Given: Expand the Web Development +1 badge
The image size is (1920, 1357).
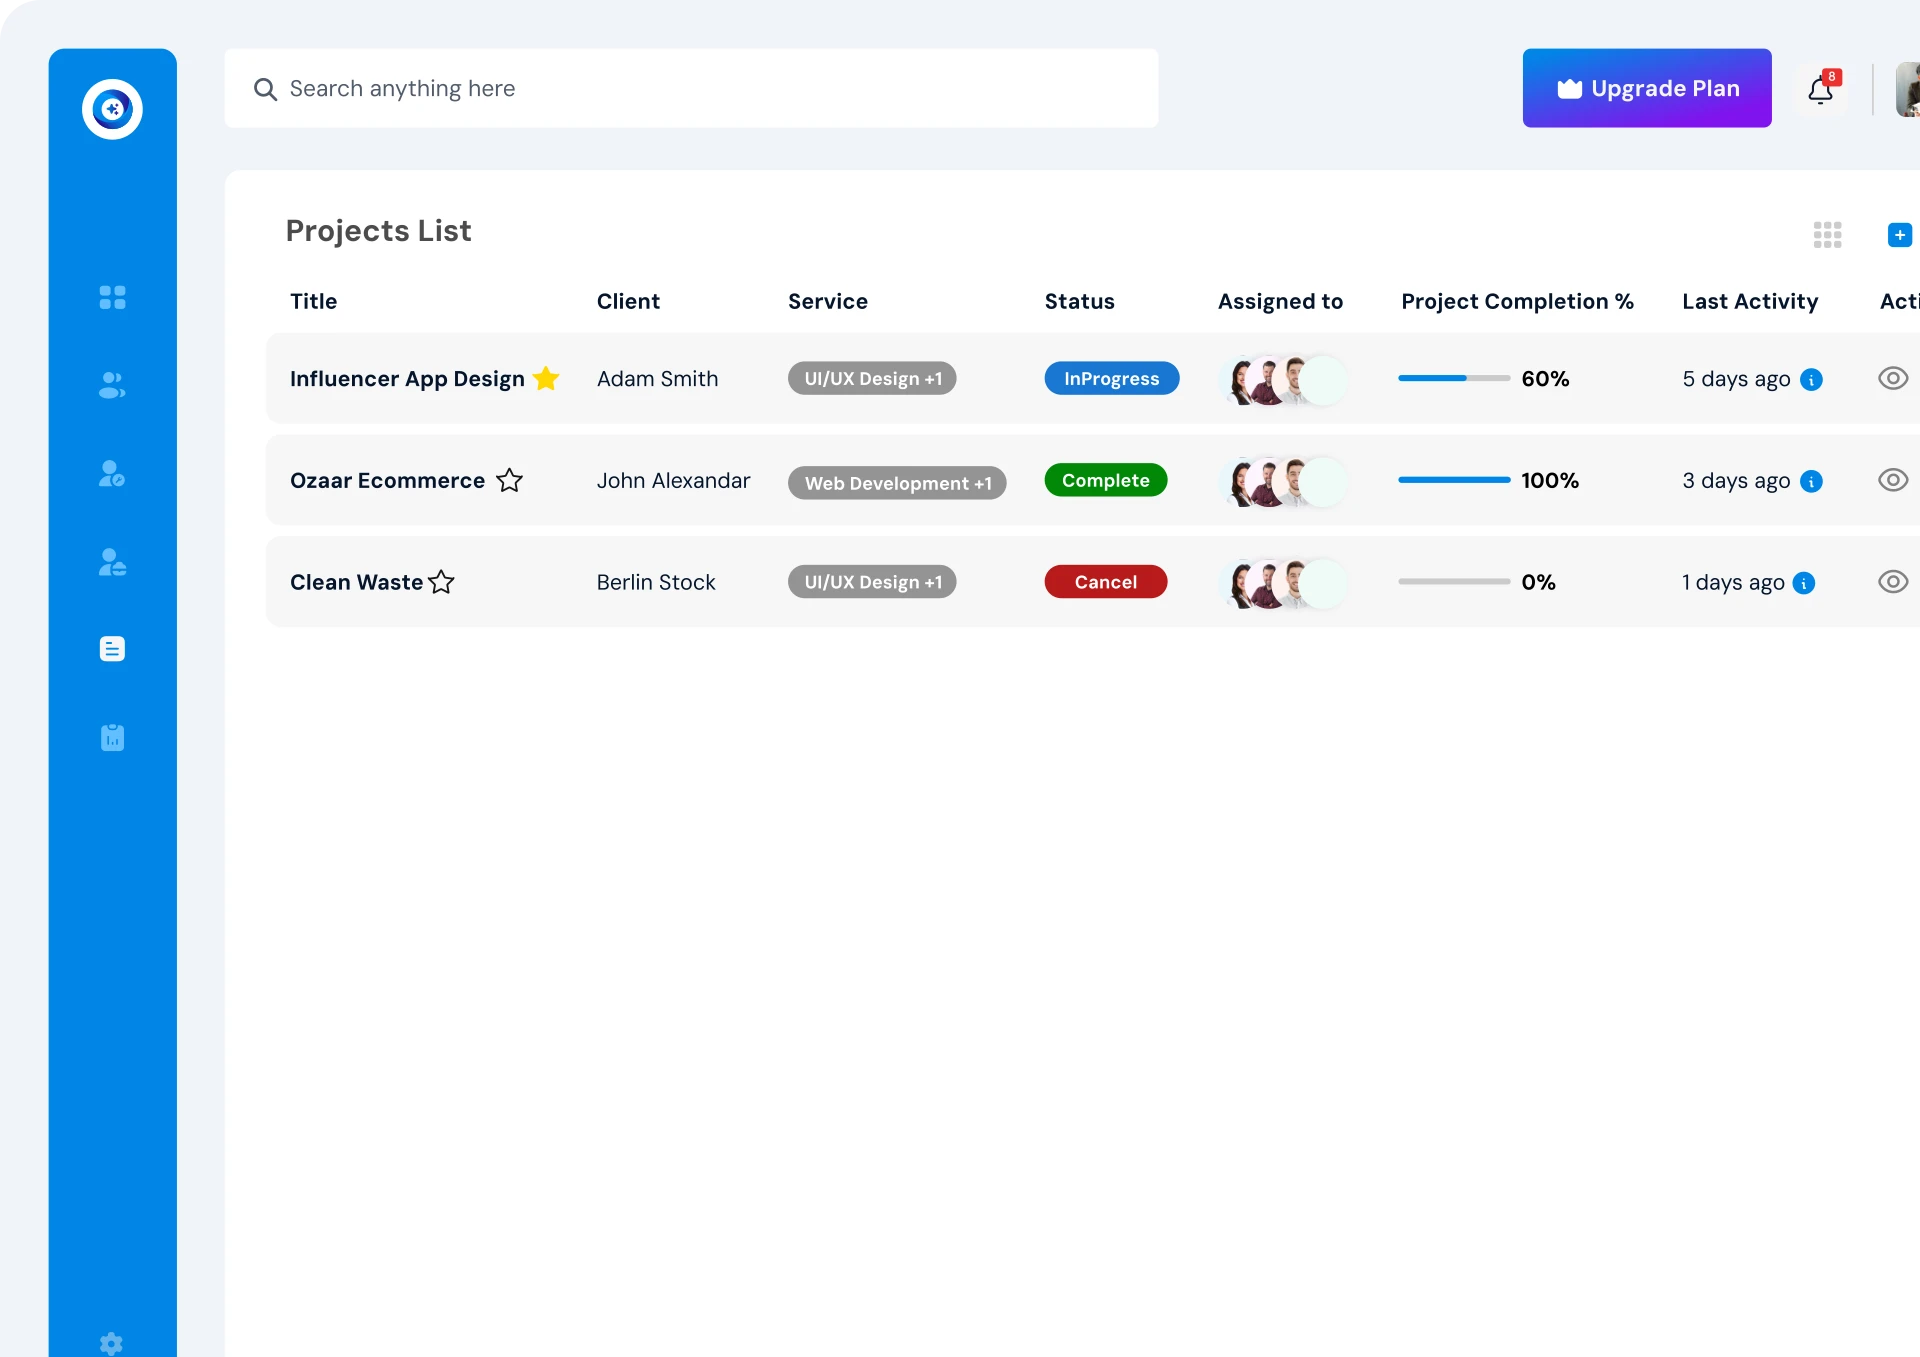Looking at the screenshot, I should click(x=897, y=482).
